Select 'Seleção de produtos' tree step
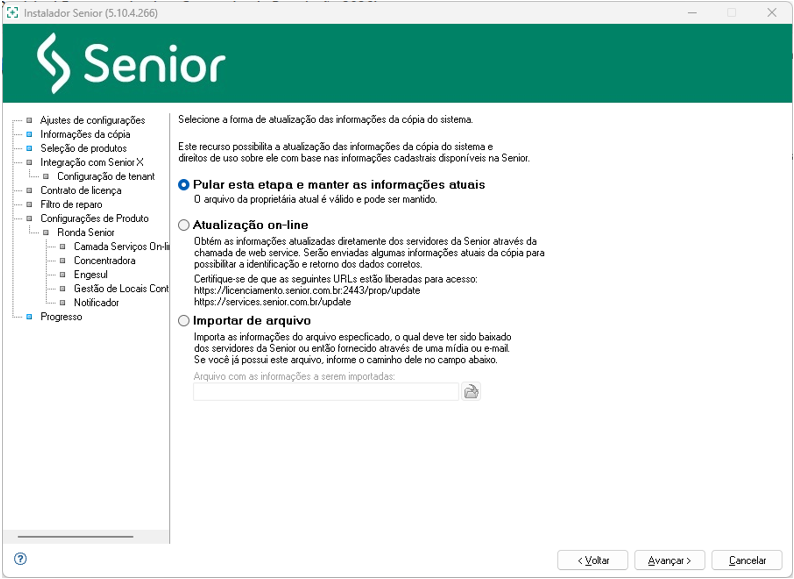Viewport: 794px width, 579px height. (84, 148)
